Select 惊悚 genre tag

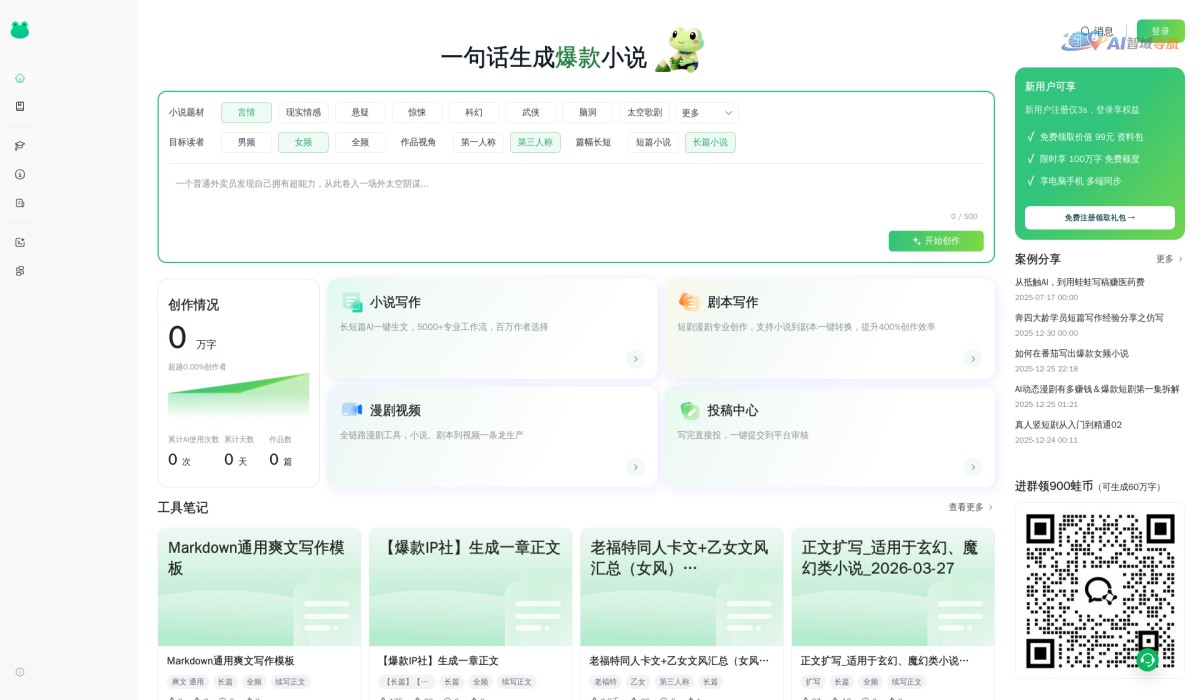click(417, 113)
